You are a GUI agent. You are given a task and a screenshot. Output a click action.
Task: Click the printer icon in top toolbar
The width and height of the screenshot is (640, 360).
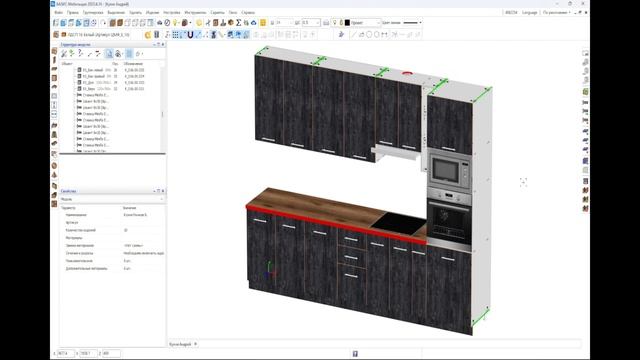(x=326, y=23)
